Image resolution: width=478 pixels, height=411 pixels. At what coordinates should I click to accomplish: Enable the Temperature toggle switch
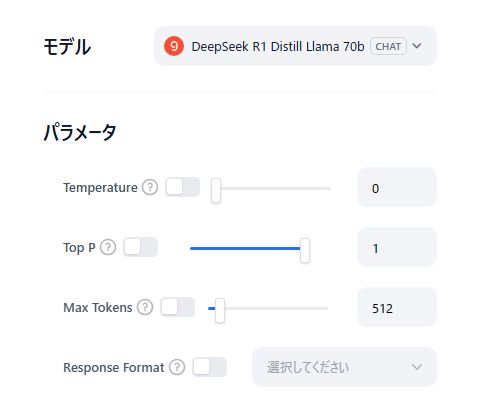point(183,187)
